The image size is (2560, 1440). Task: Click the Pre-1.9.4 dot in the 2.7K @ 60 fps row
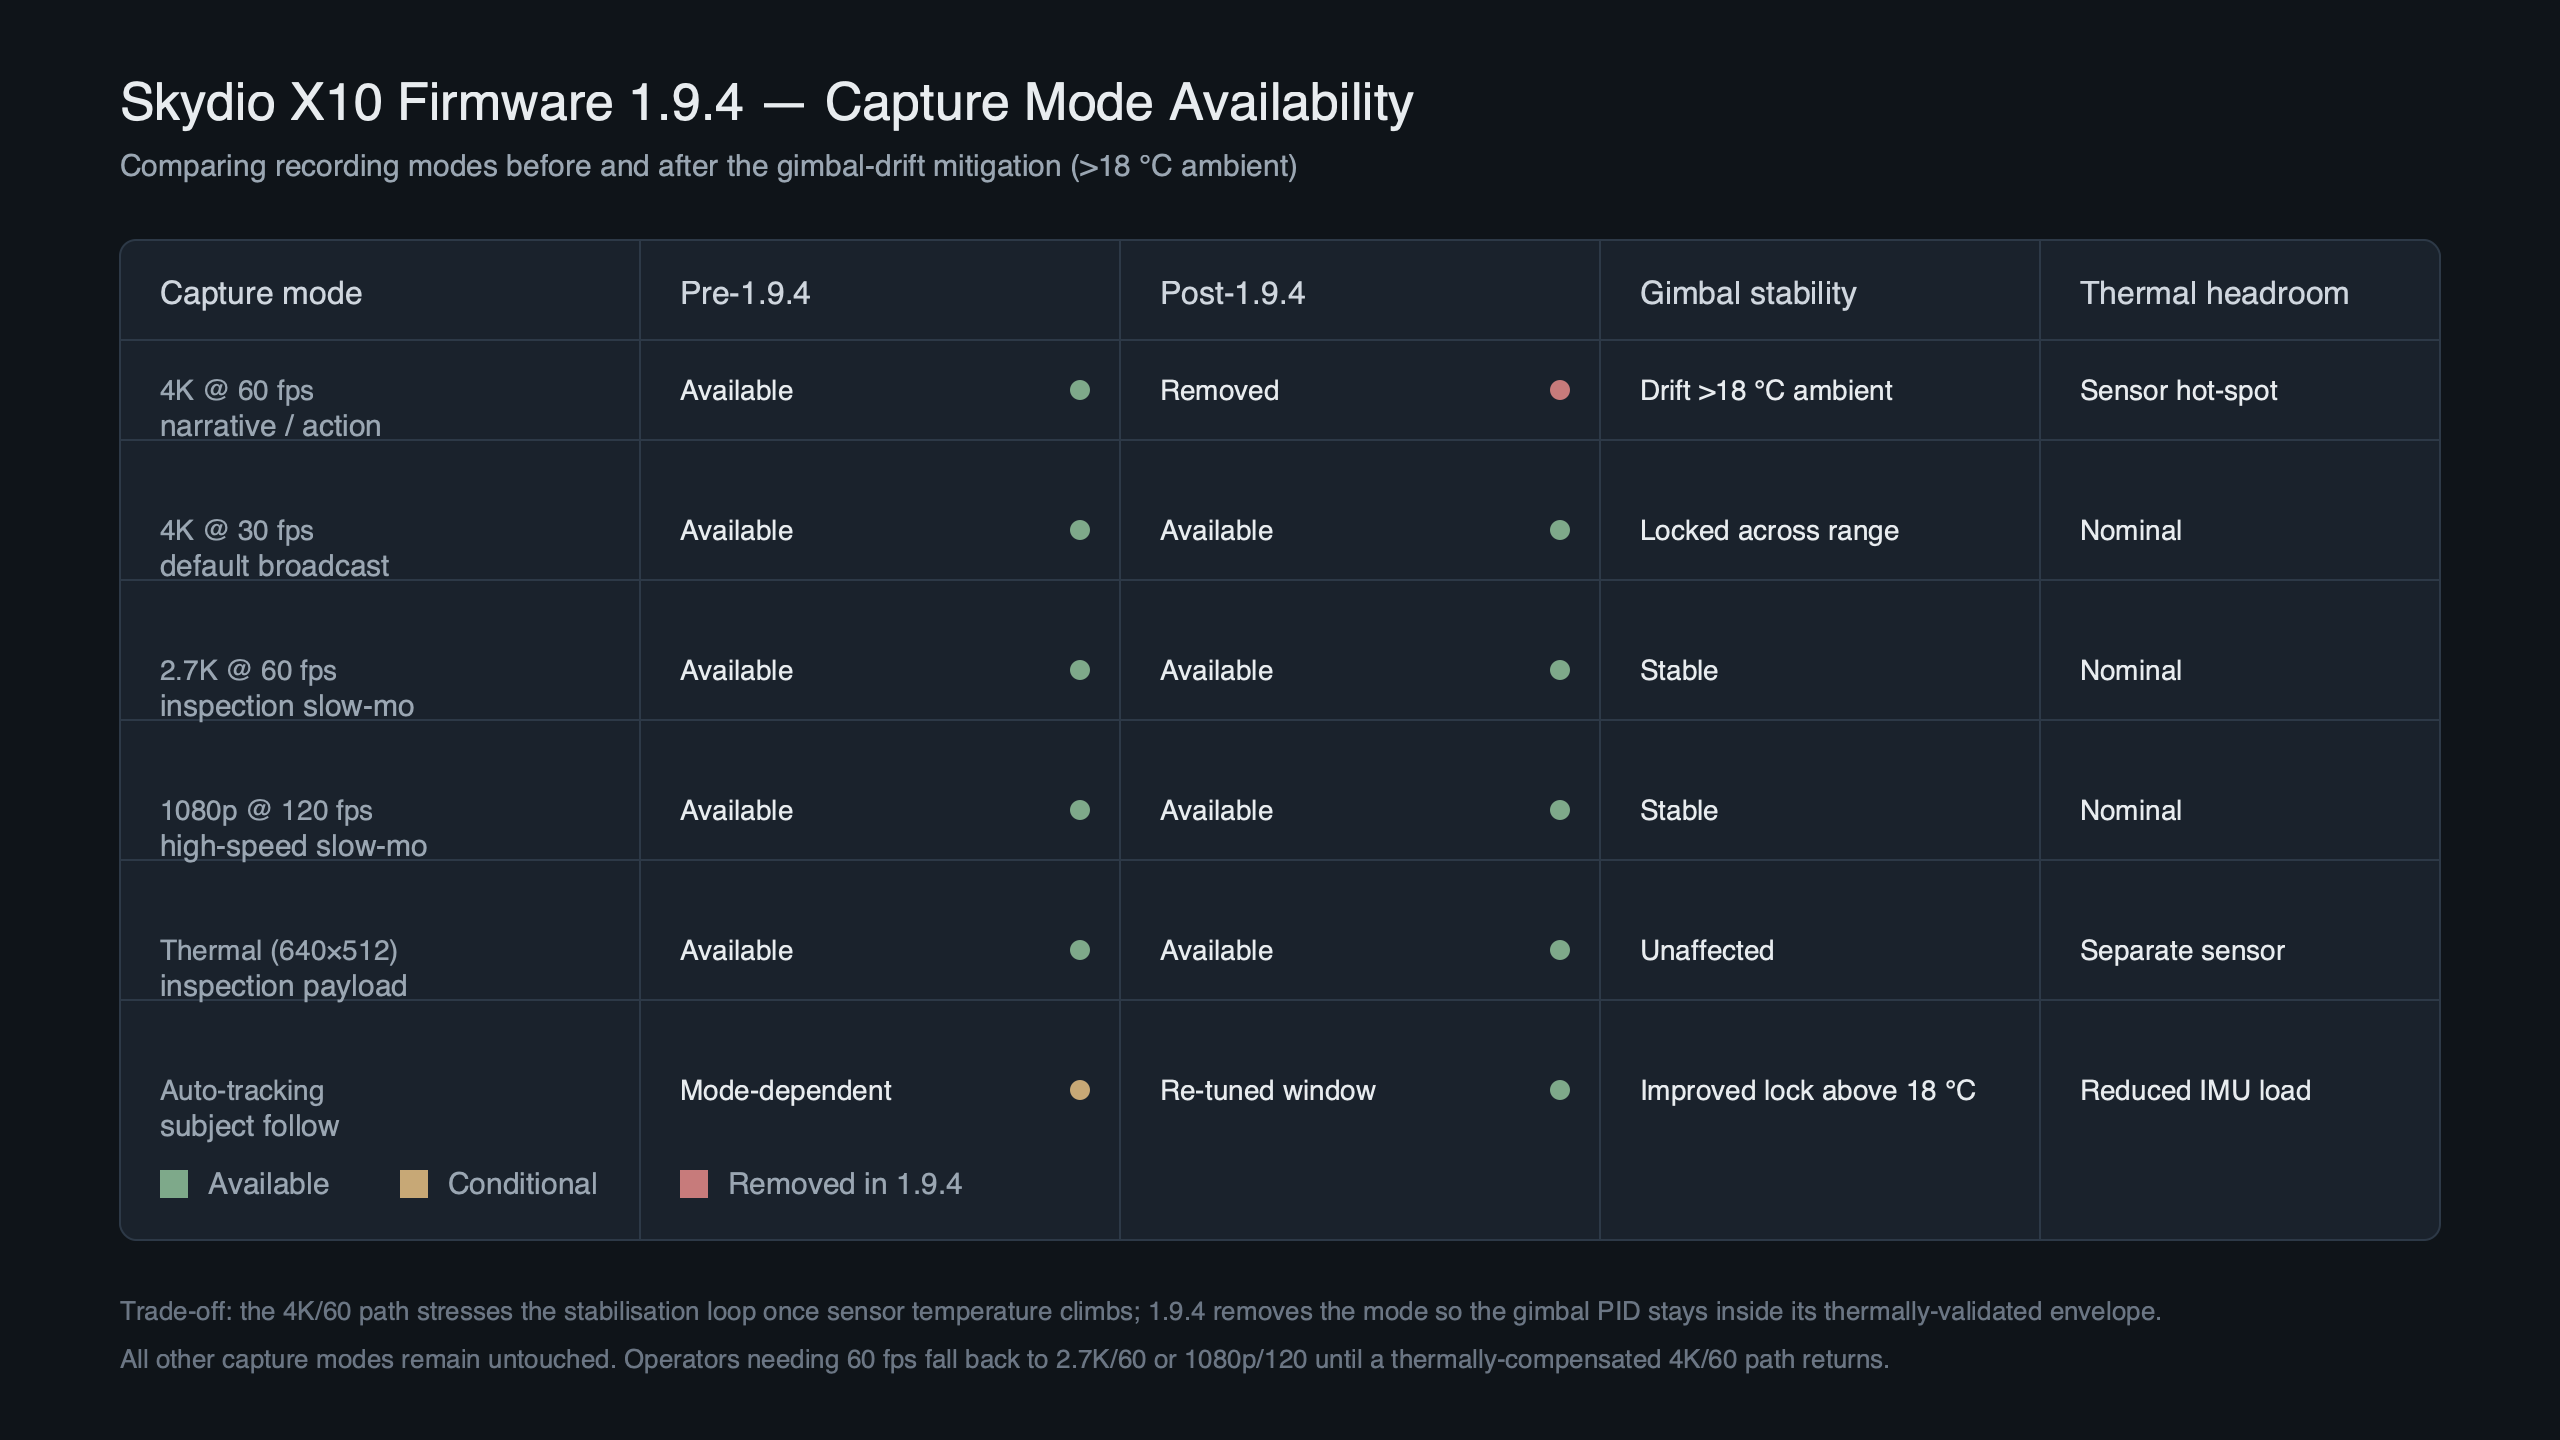click(1079, 670)
